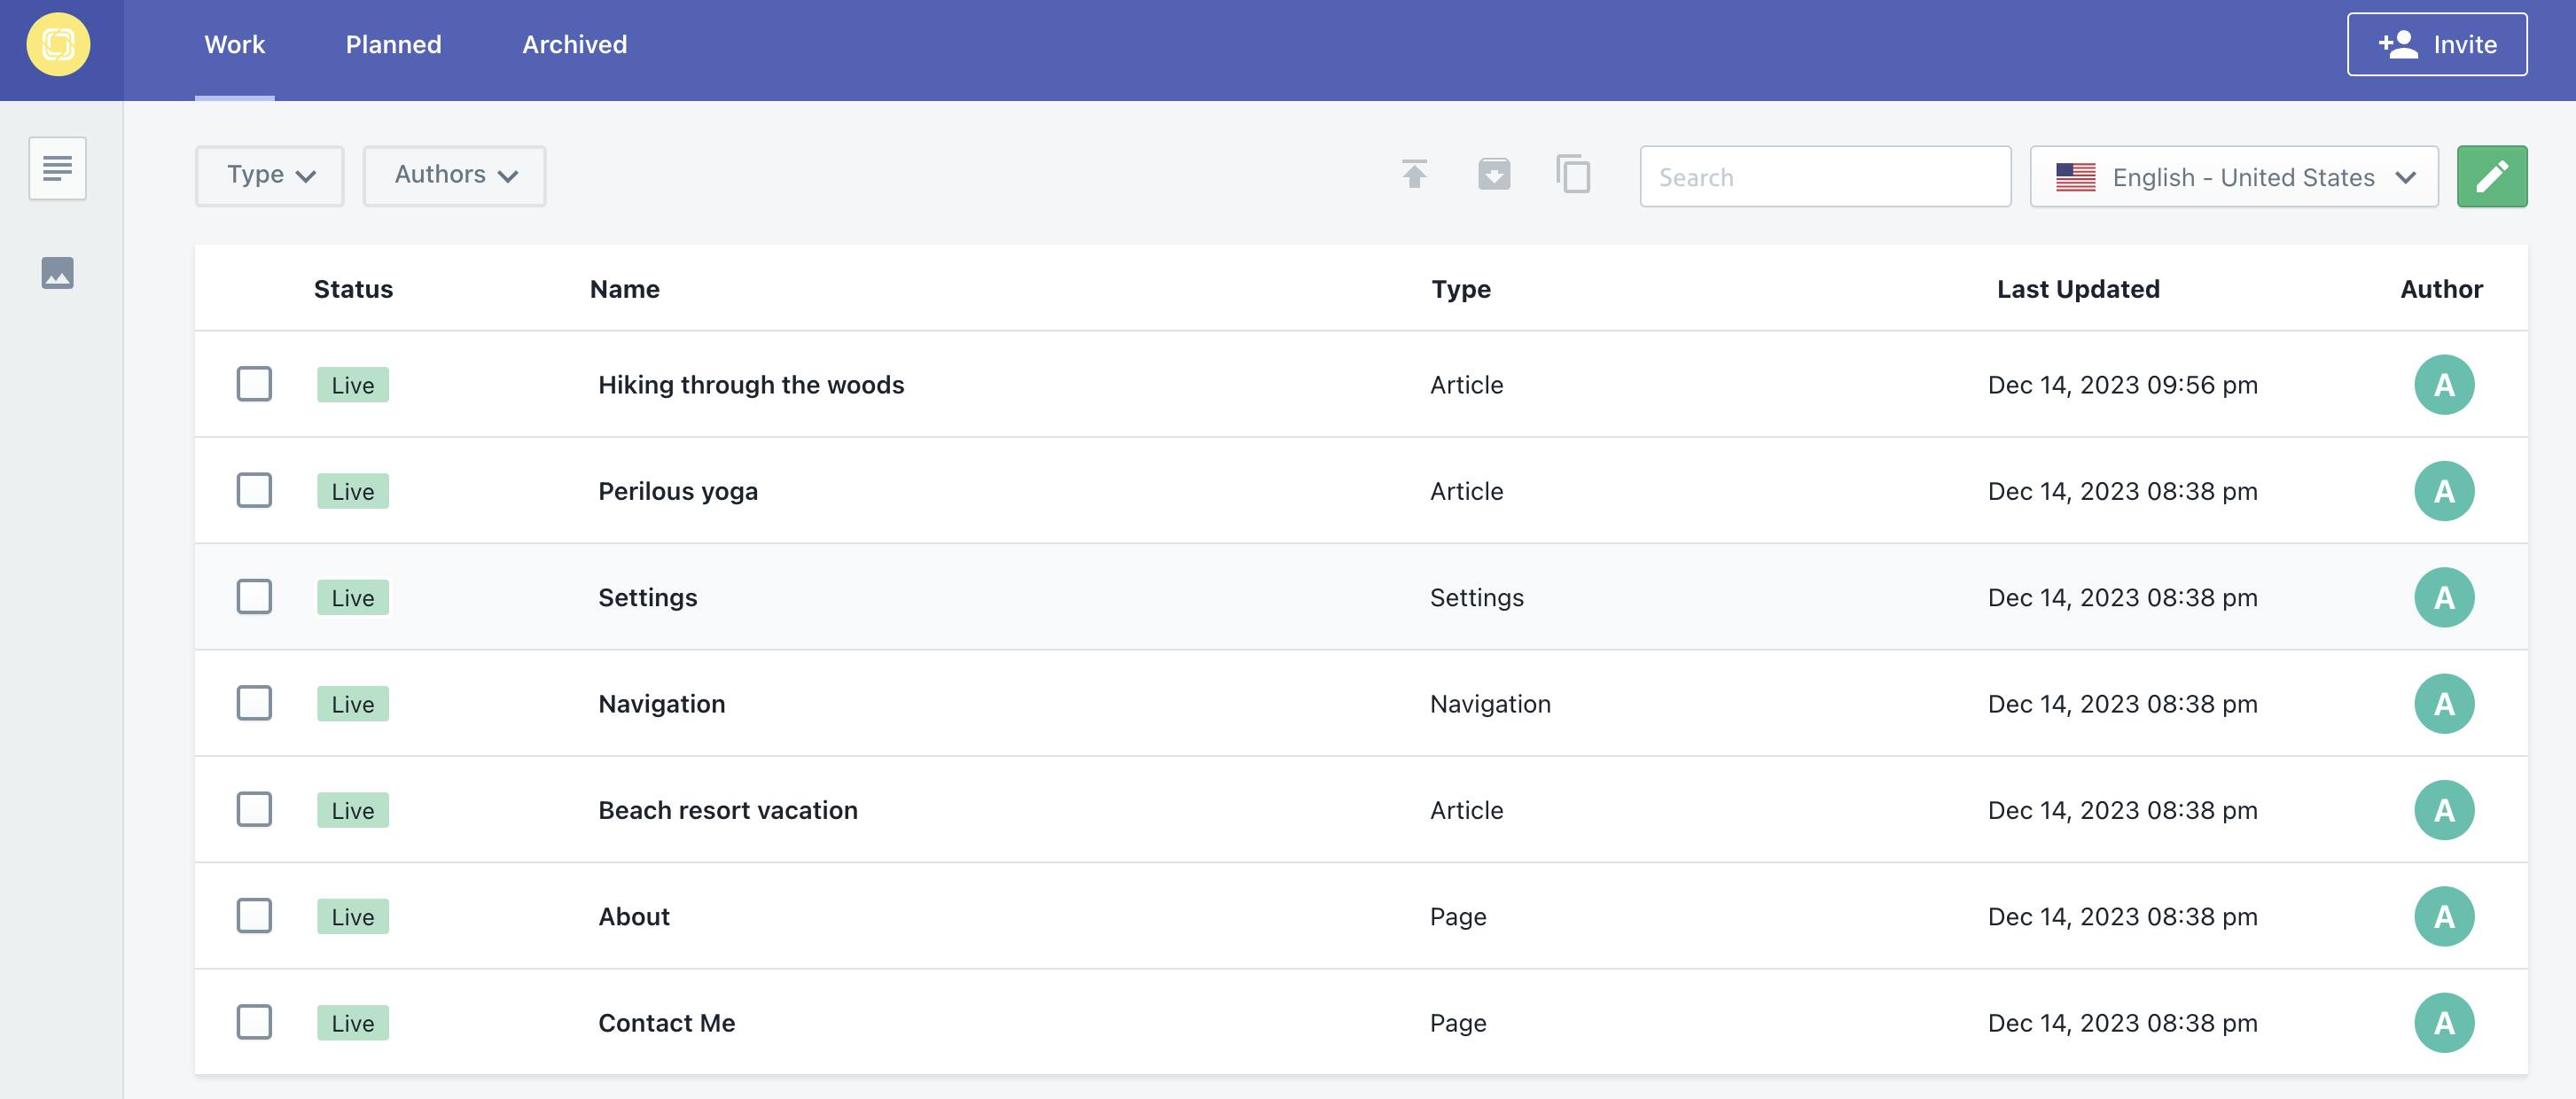Click author avatar on Perilous yoga row

[x=2443, y=491]
